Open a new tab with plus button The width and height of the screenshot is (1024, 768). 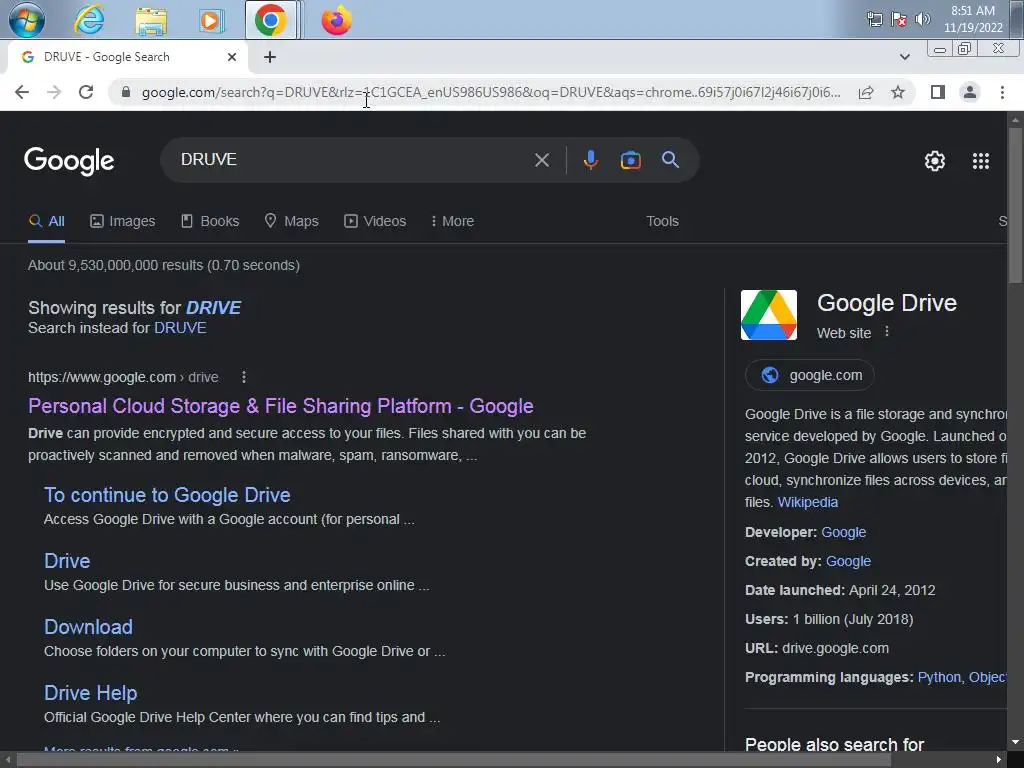point(270,57)
